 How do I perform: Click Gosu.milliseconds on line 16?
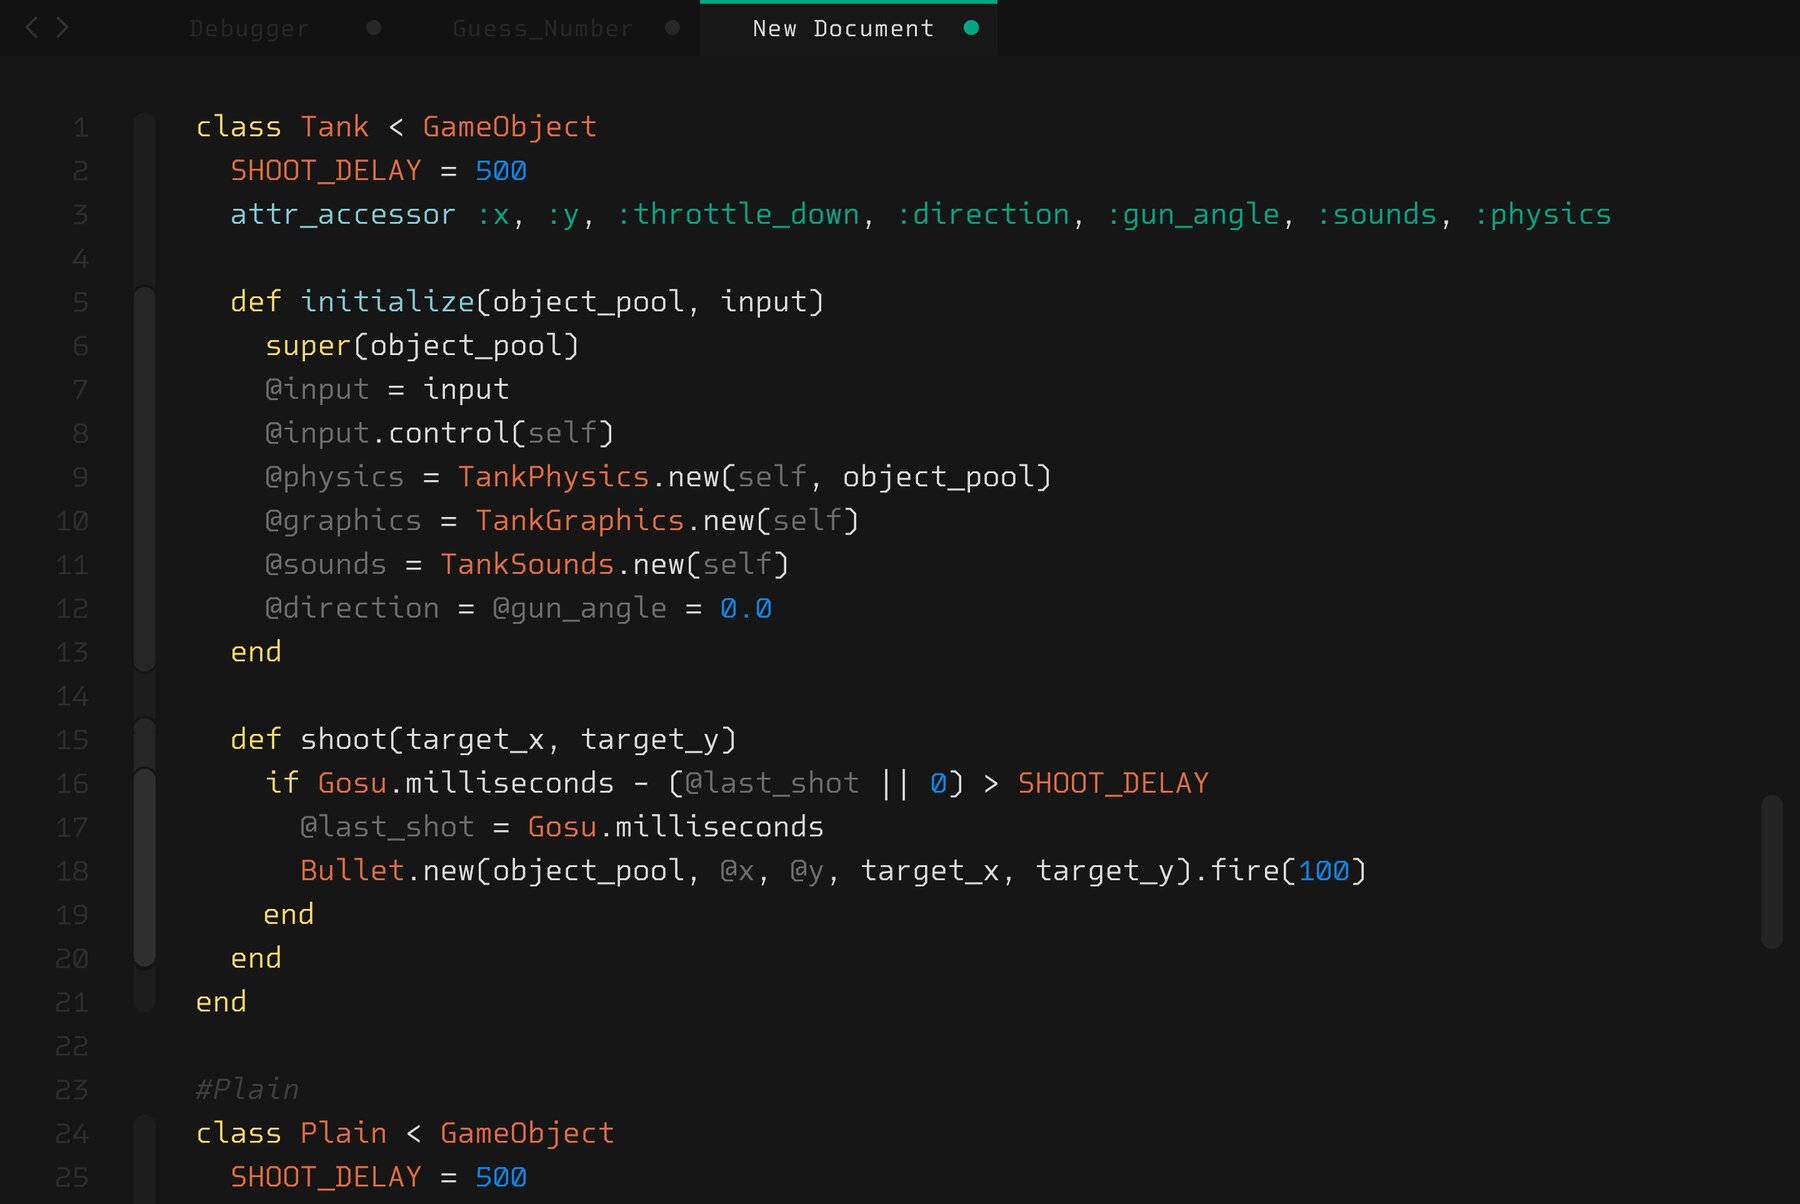point(465,783)
